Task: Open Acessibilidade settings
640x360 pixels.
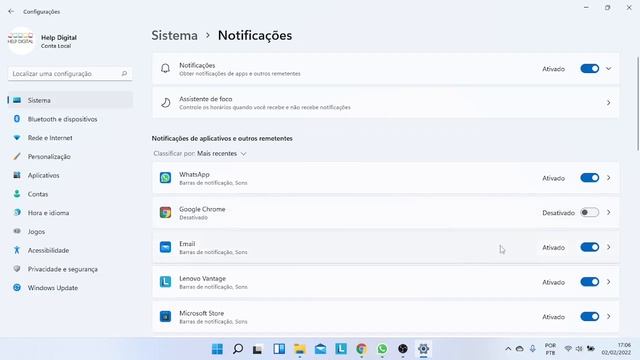Action: [70, 250]
